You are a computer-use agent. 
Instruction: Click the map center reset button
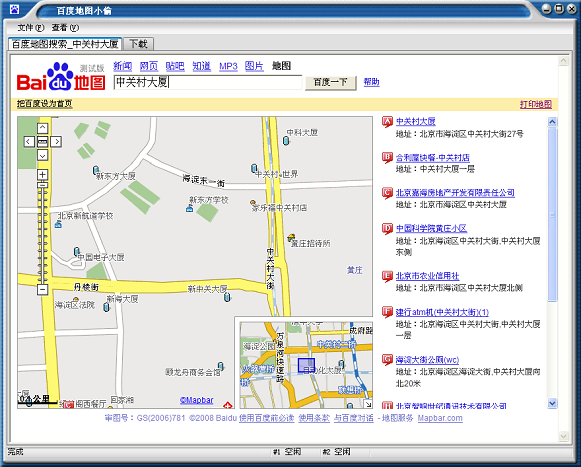coord(43,142)
